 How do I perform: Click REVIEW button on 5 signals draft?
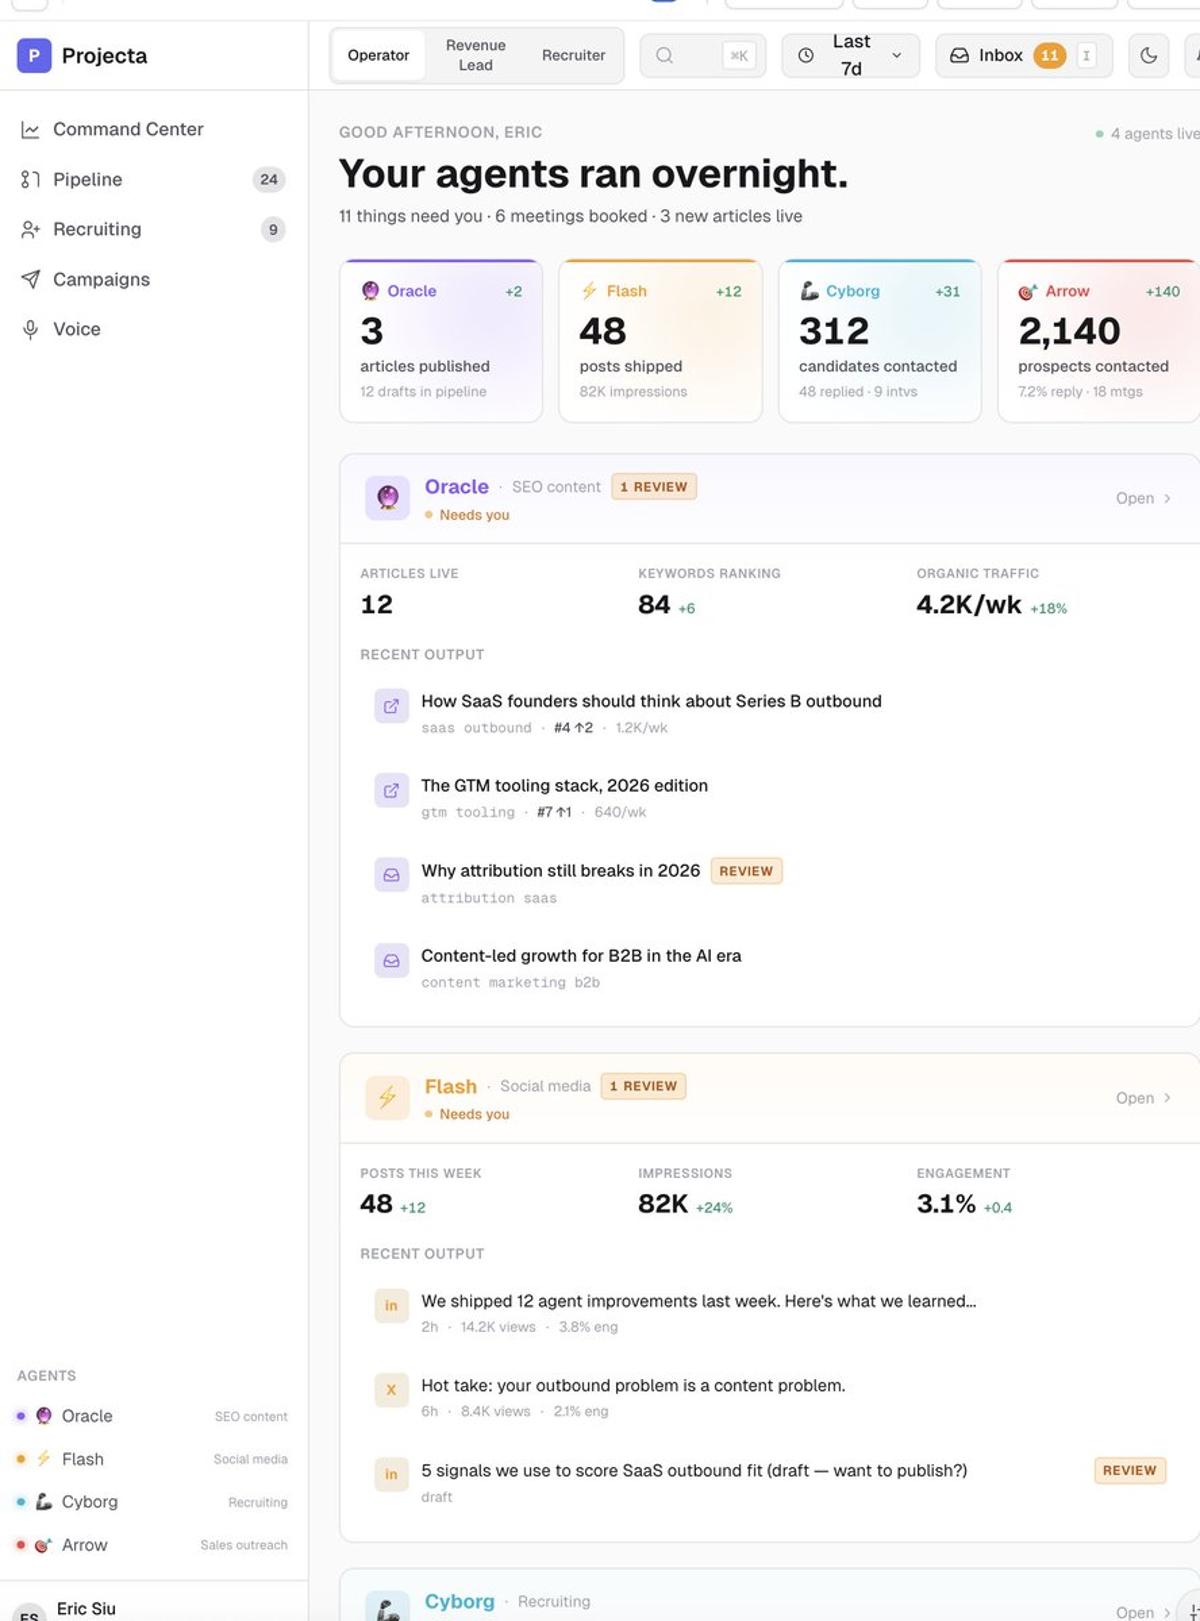coord(1130,1471)
